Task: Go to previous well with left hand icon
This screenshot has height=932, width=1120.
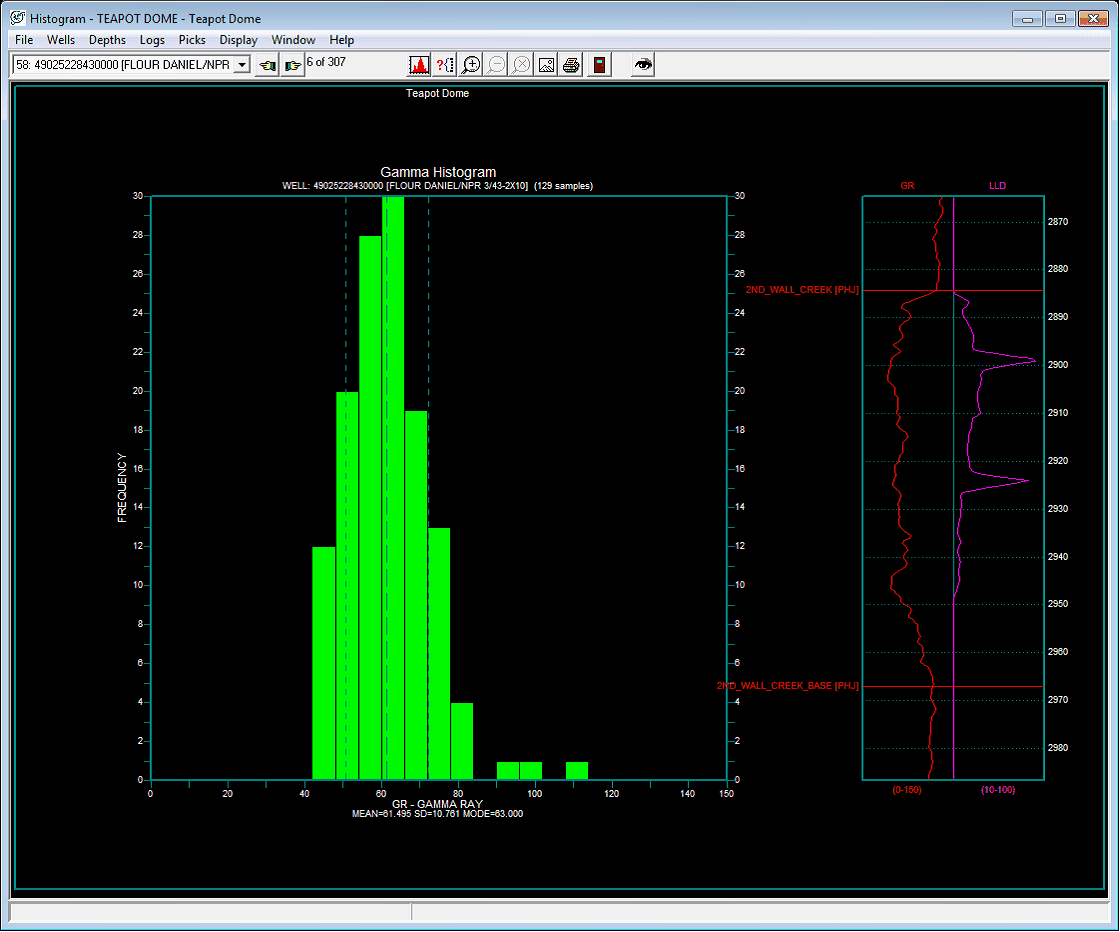Action: 267,65
